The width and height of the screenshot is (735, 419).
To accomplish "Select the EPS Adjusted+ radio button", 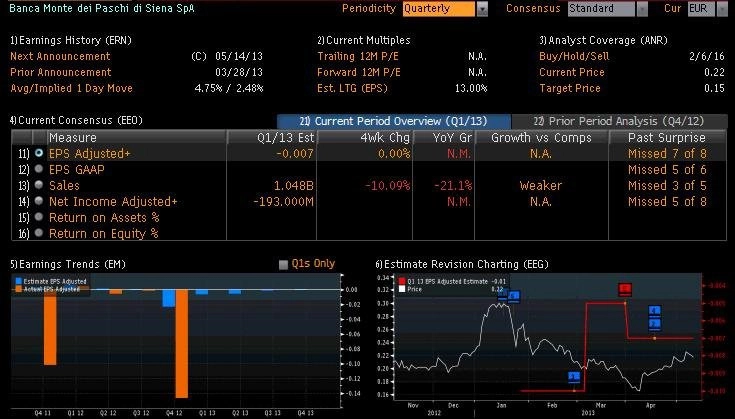I will pos(39,153).
